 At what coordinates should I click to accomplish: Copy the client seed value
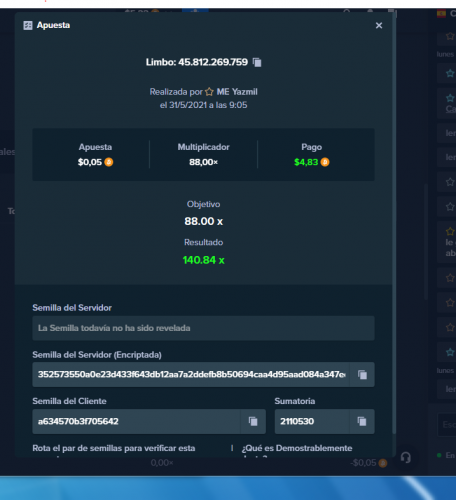point(253,421)
